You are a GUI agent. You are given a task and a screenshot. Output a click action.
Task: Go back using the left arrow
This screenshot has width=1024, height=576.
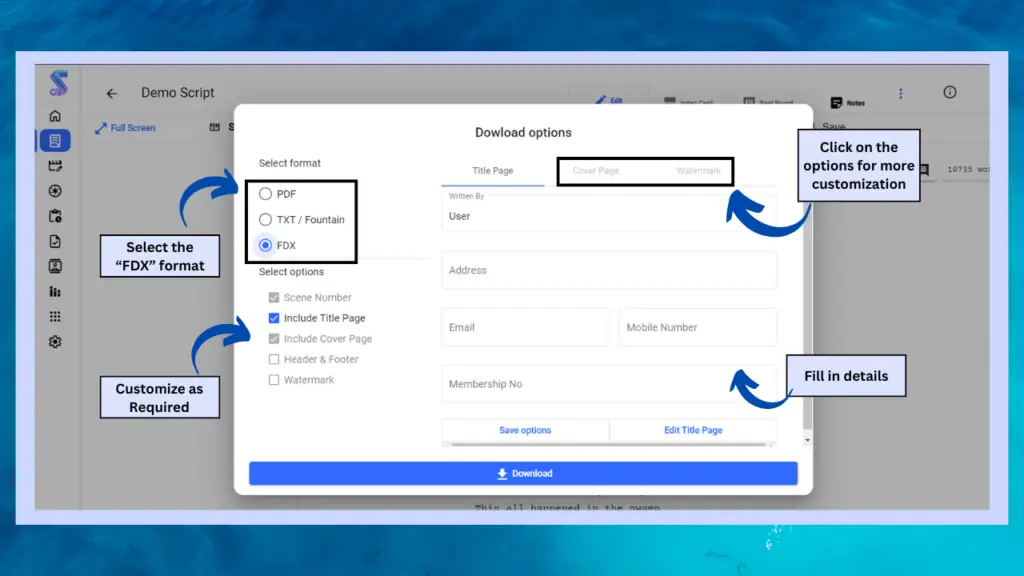(x=112, y=93)
